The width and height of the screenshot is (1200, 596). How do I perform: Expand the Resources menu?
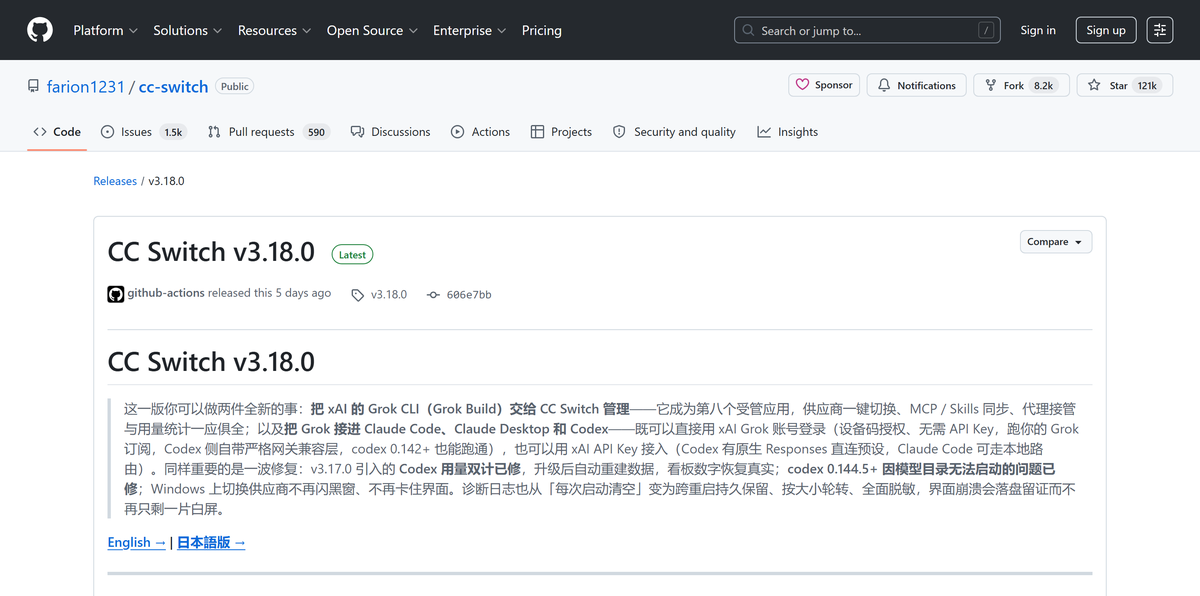[275, 30]
